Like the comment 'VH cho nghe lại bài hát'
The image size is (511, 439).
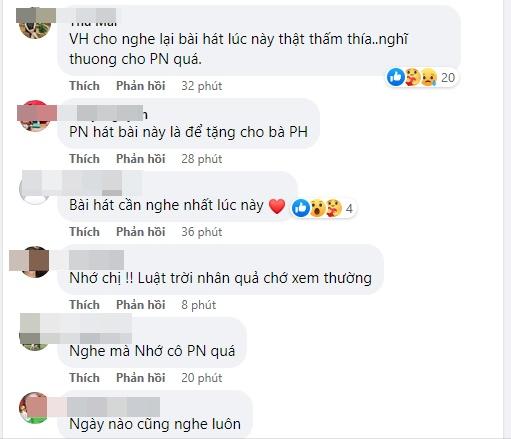(x=84, y=86)
